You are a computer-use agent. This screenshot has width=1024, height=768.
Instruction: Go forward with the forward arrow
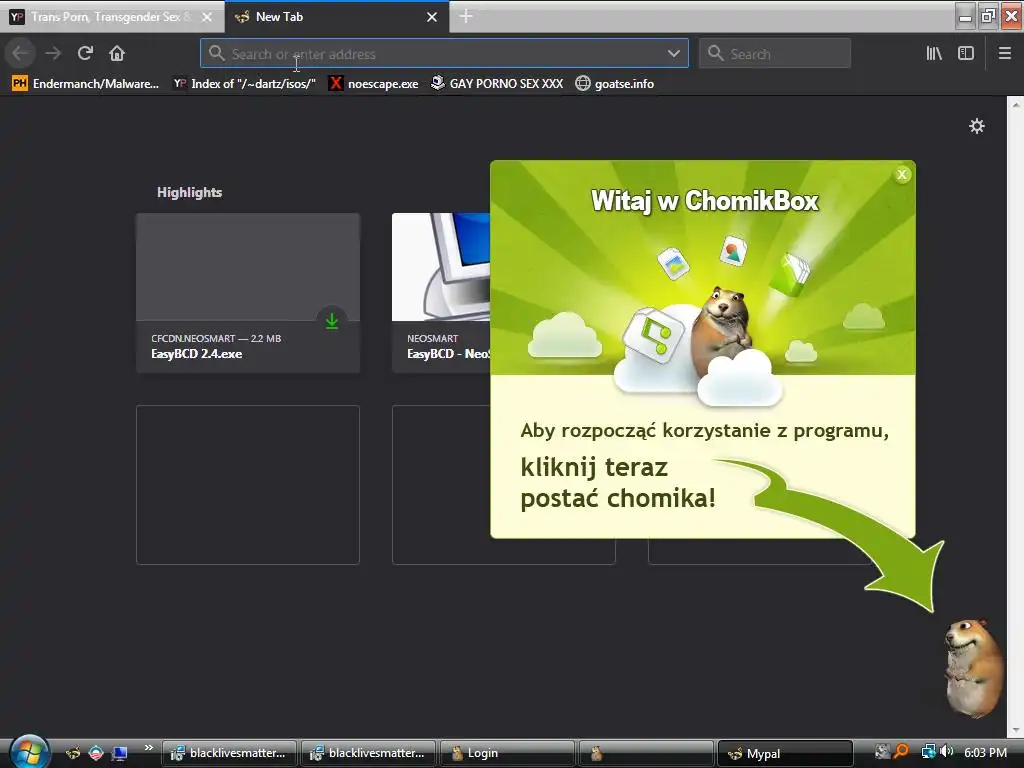54,54
